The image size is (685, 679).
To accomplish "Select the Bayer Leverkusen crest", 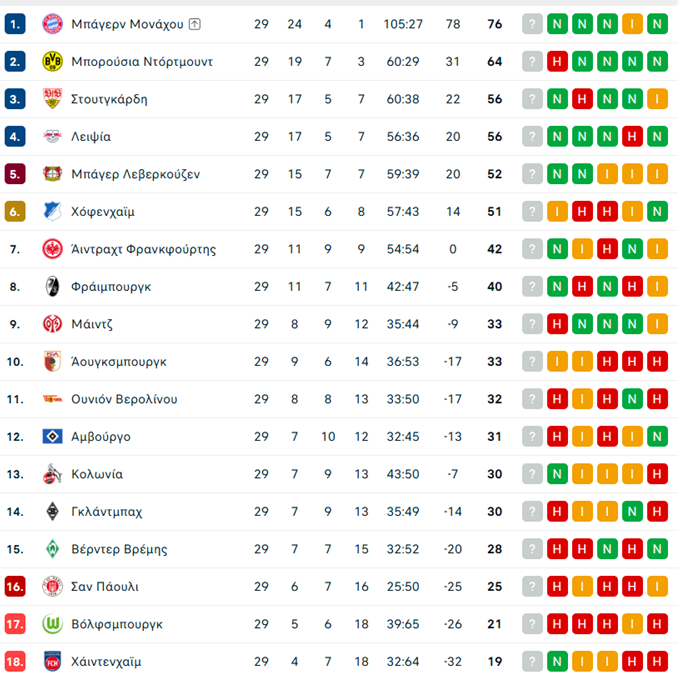I will click(52, 174).
